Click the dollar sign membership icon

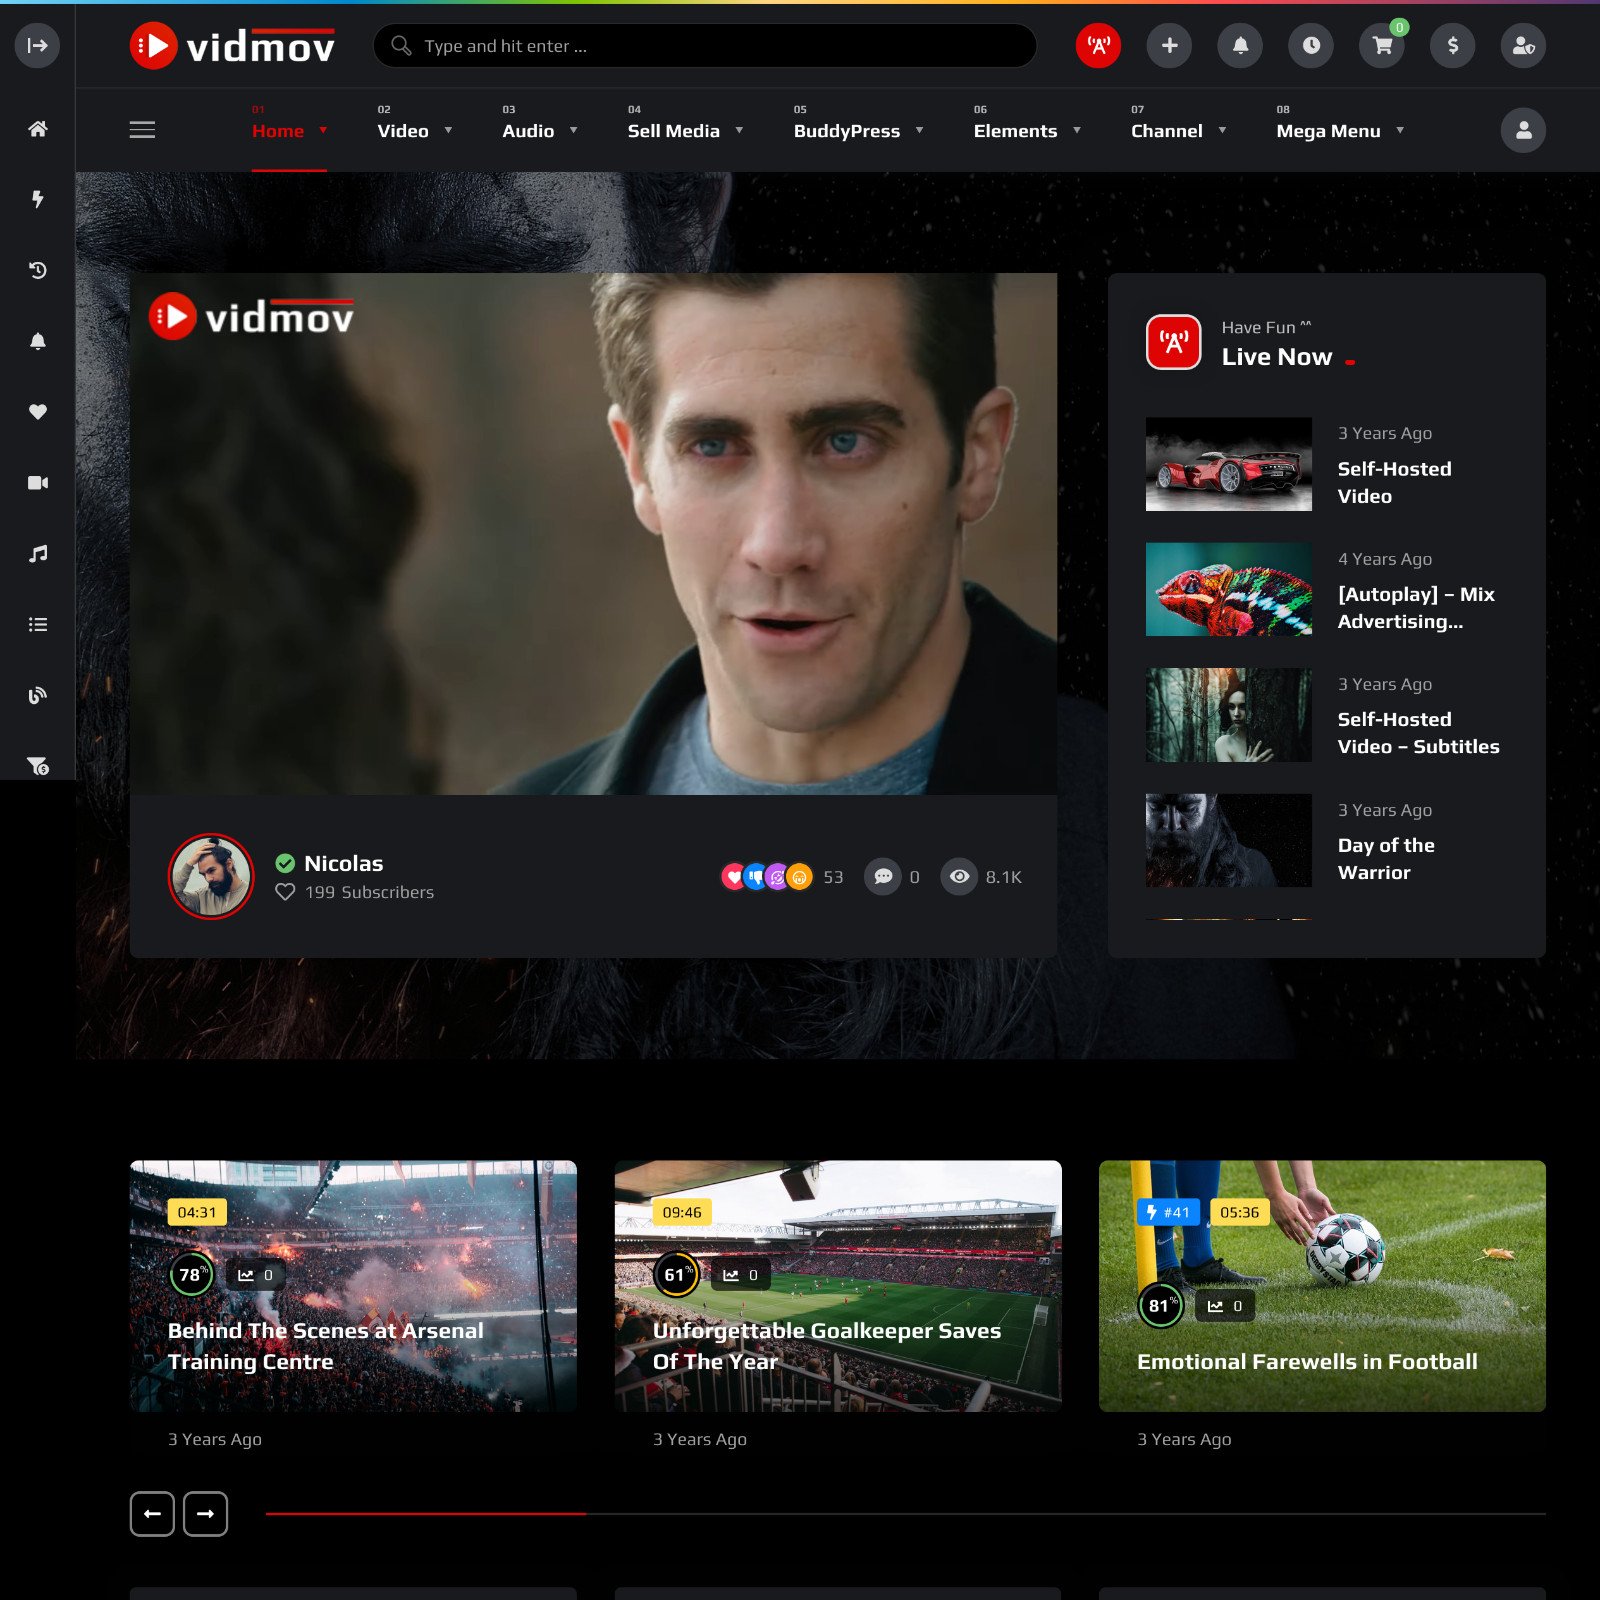point(1453,46)
